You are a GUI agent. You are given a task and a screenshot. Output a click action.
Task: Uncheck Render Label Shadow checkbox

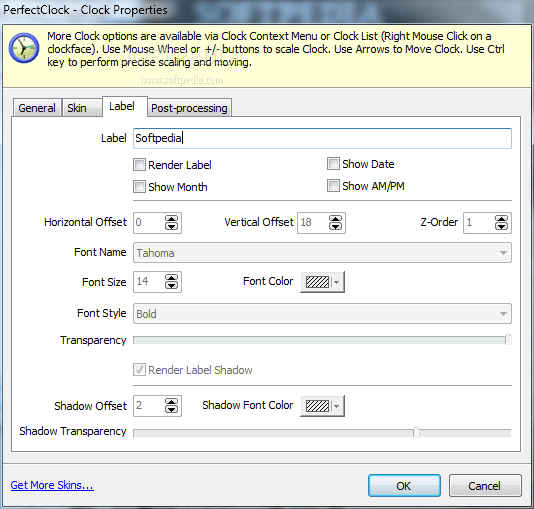click(139, 370)
